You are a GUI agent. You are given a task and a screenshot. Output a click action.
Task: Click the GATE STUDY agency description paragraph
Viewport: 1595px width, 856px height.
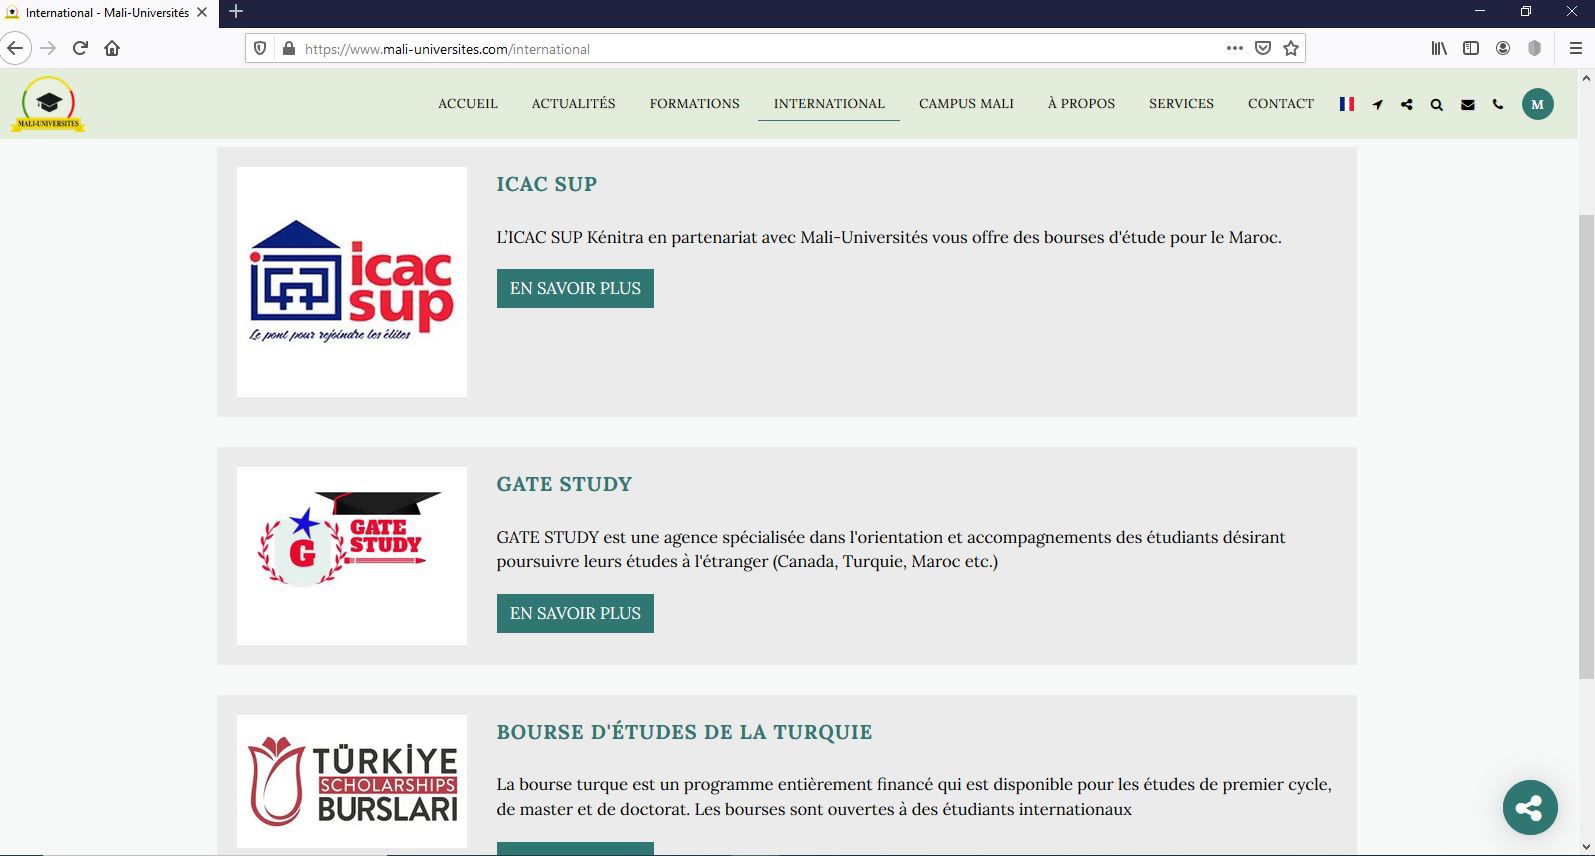tap(891, 549)
